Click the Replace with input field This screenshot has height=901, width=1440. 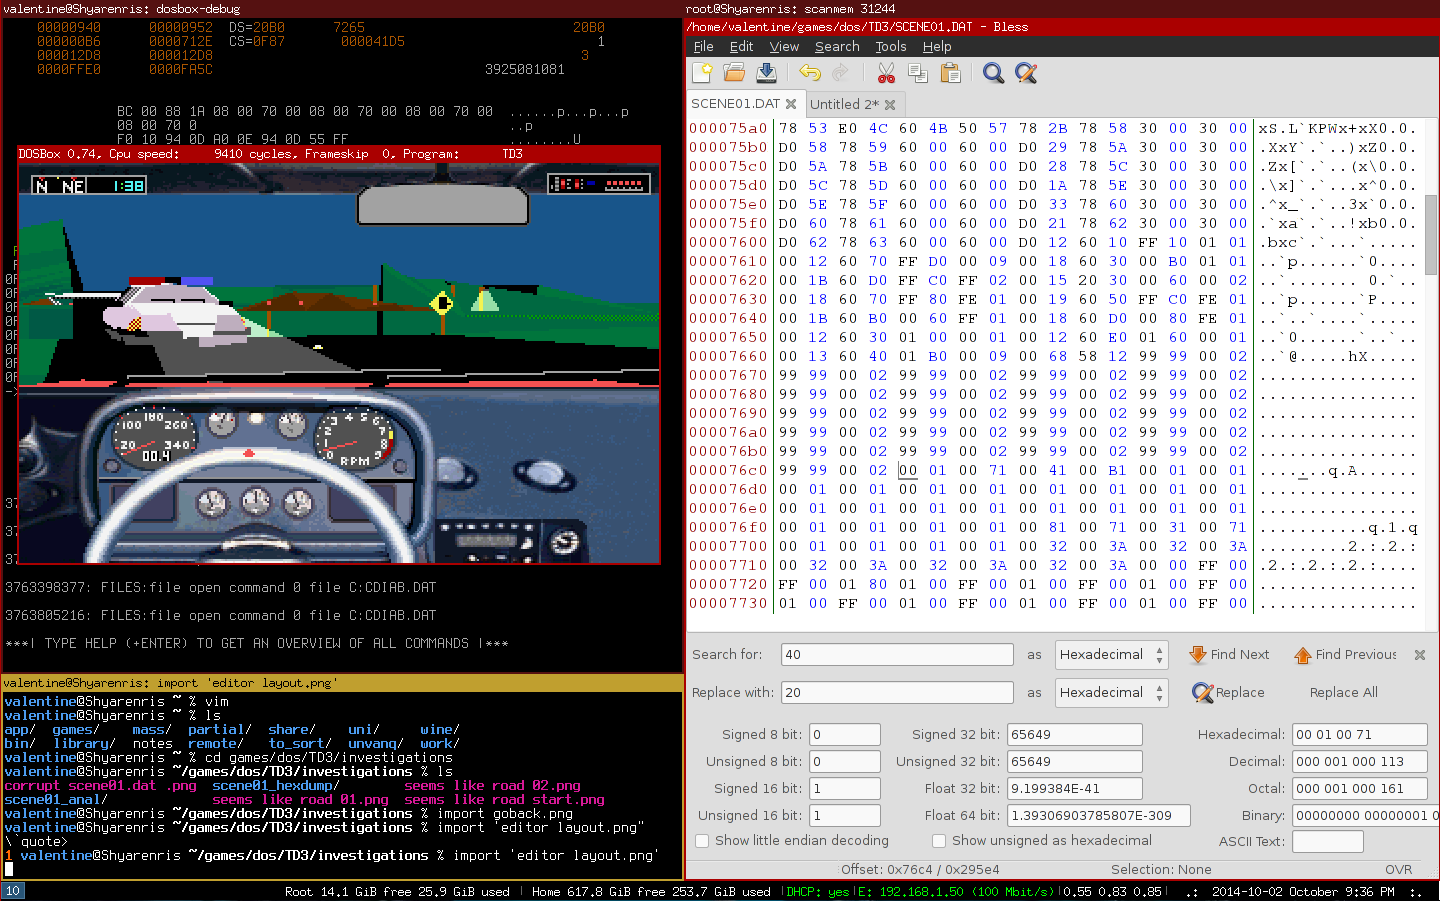tap(897, 692)
